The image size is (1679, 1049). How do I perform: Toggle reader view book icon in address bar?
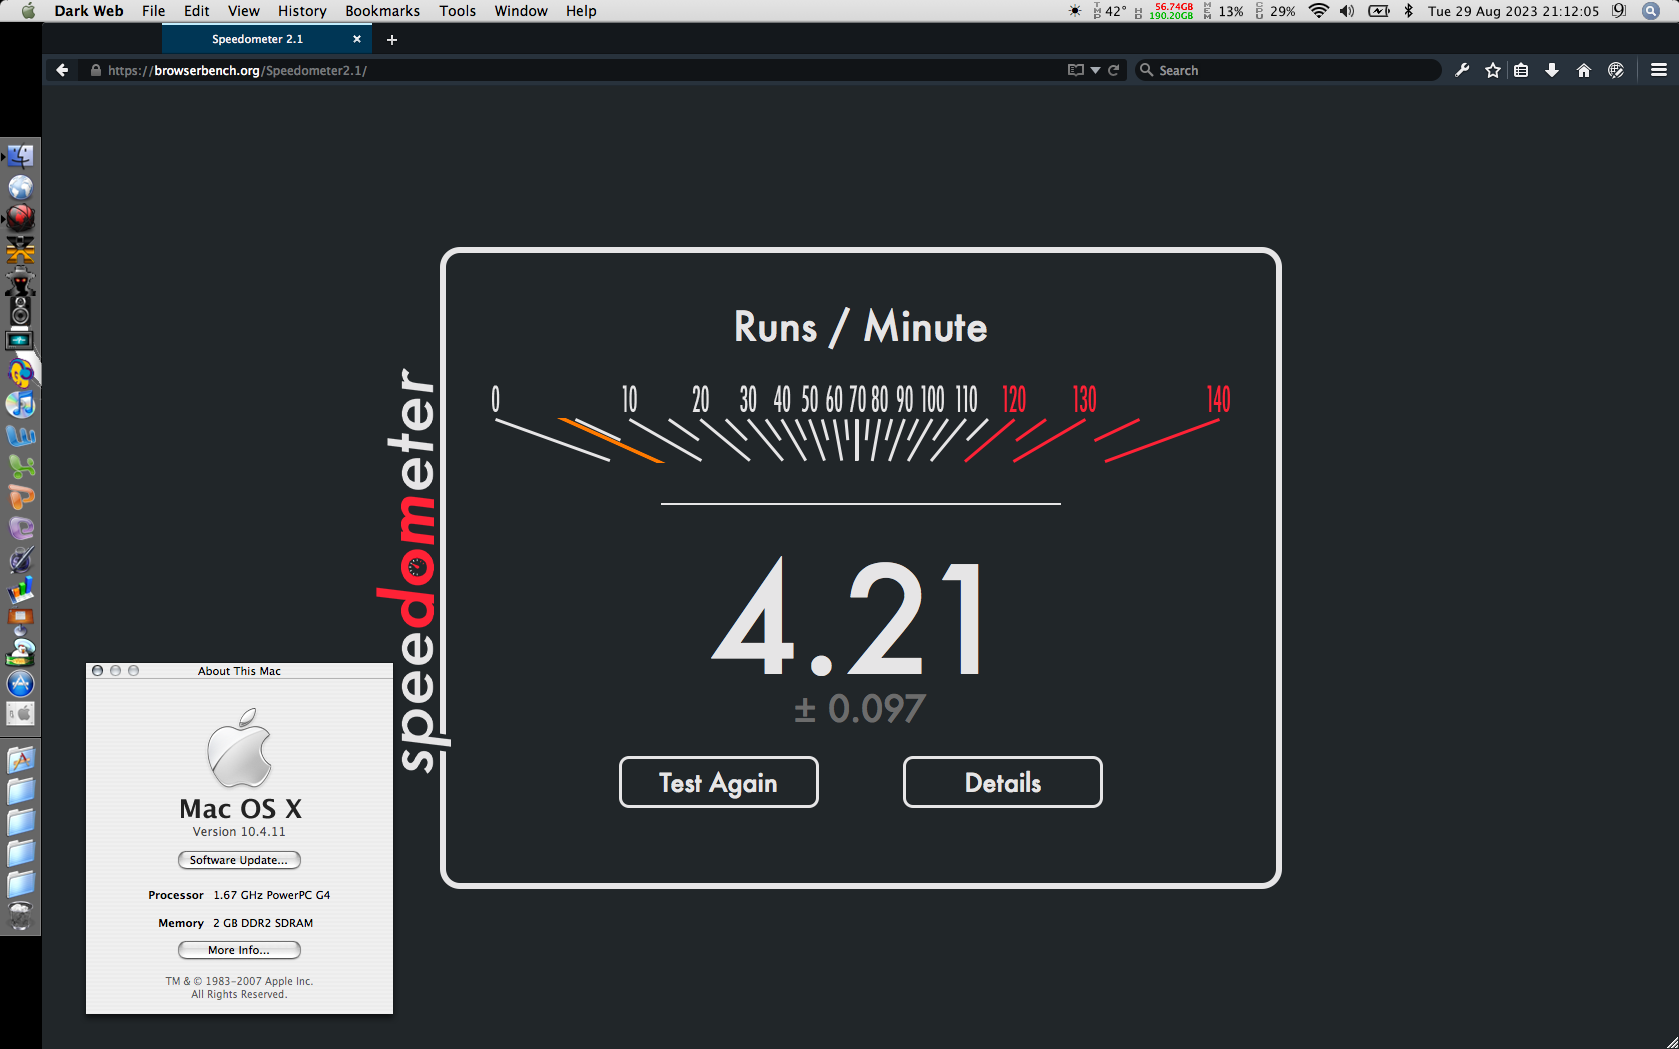[x=1075, y=70]
